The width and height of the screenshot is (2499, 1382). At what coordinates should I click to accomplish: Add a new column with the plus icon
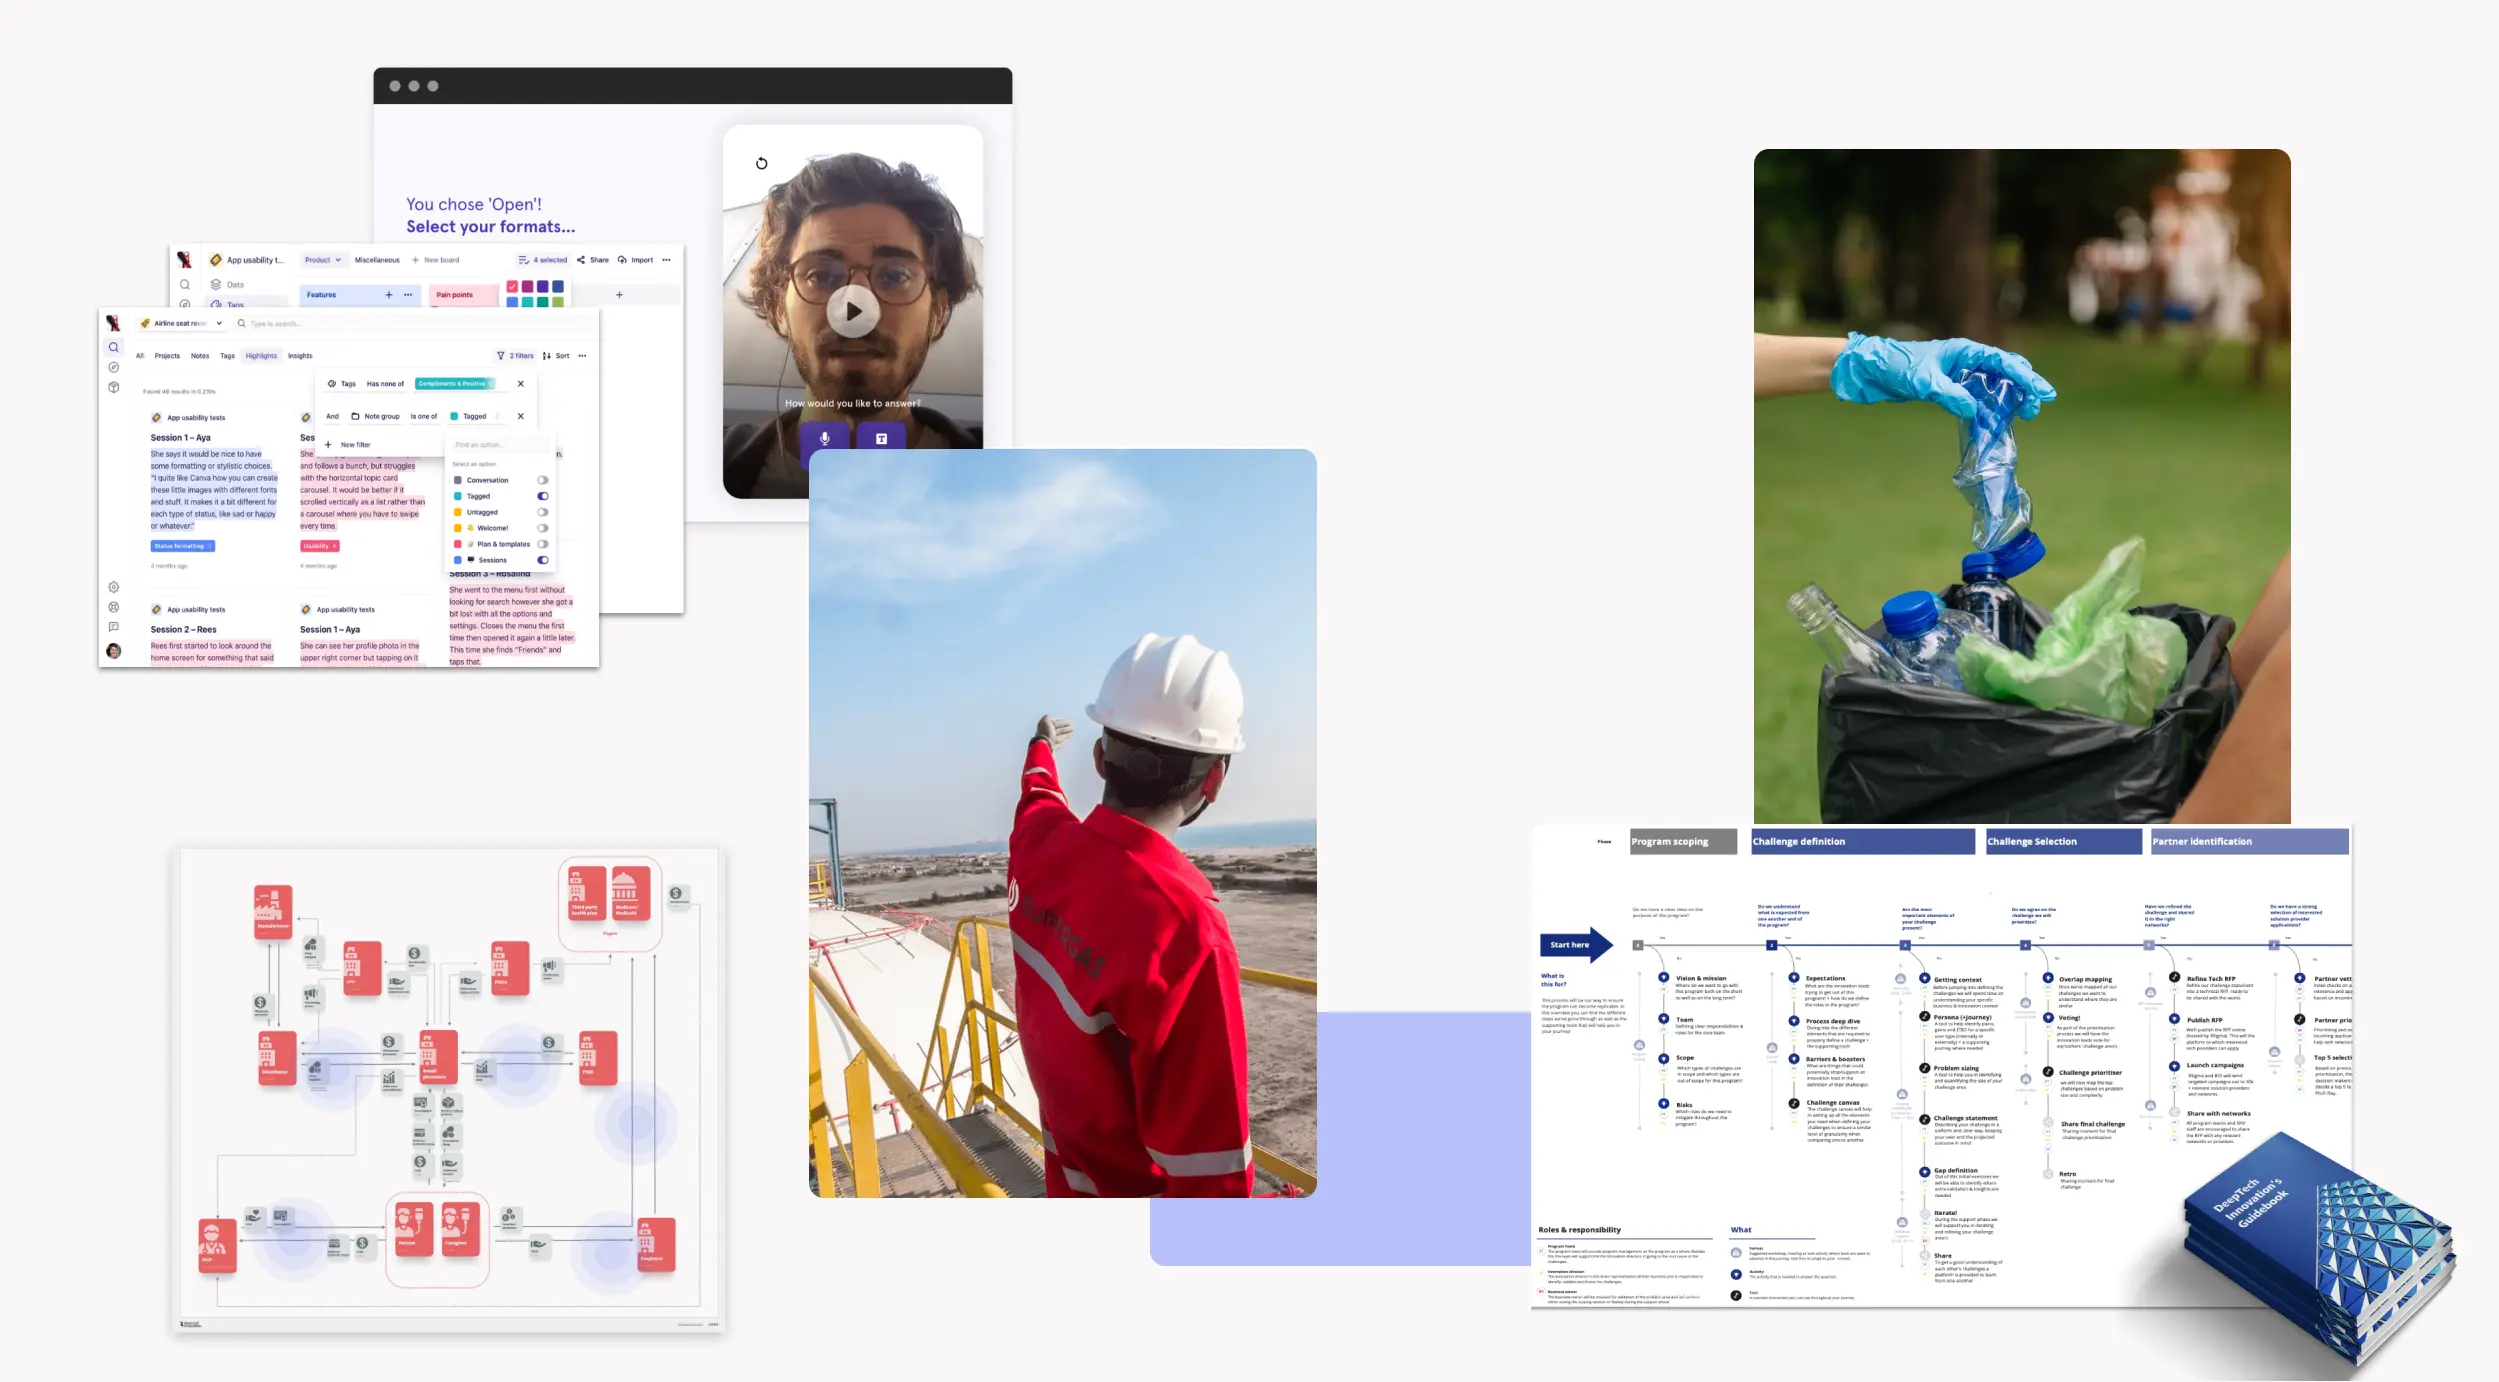(x=619, y=295)
